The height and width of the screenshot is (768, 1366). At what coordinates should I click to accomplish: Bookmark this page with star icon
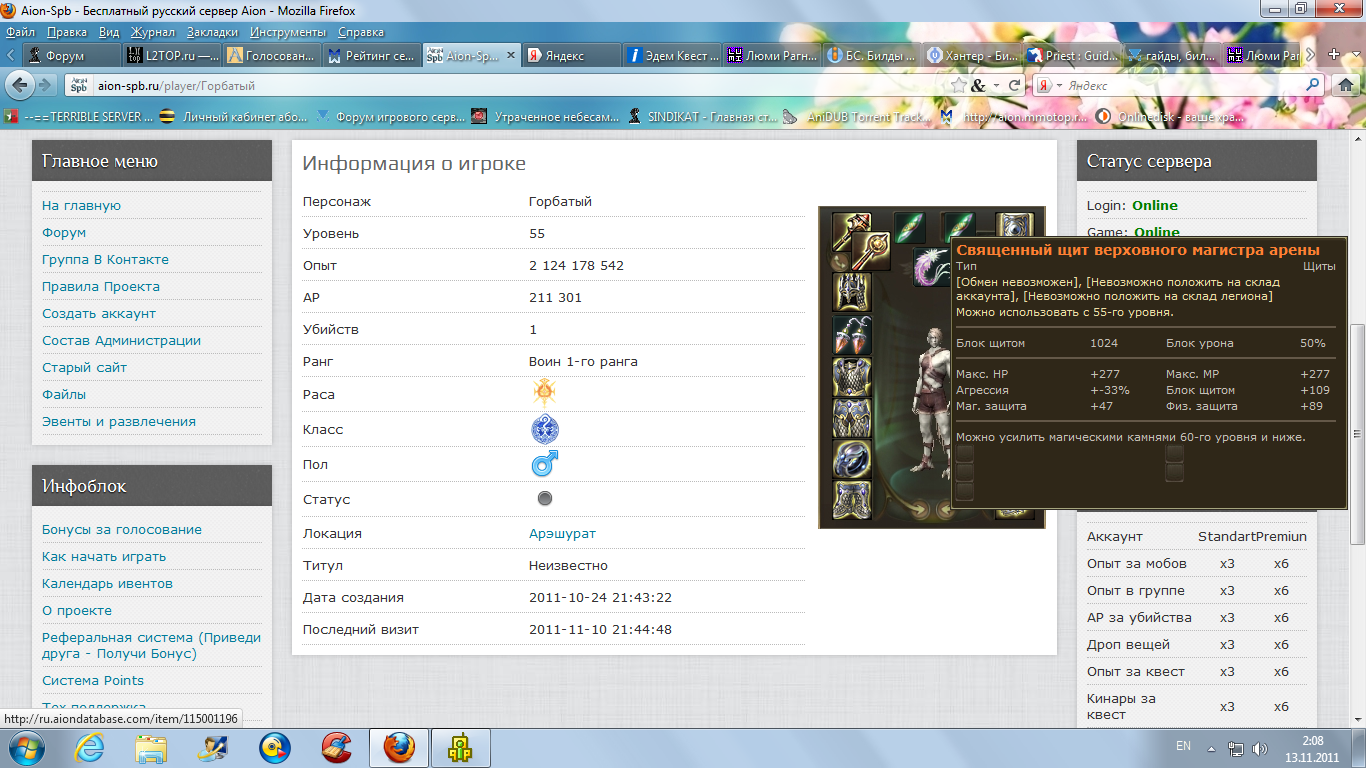pyautogui.click(x=958, y=86)
